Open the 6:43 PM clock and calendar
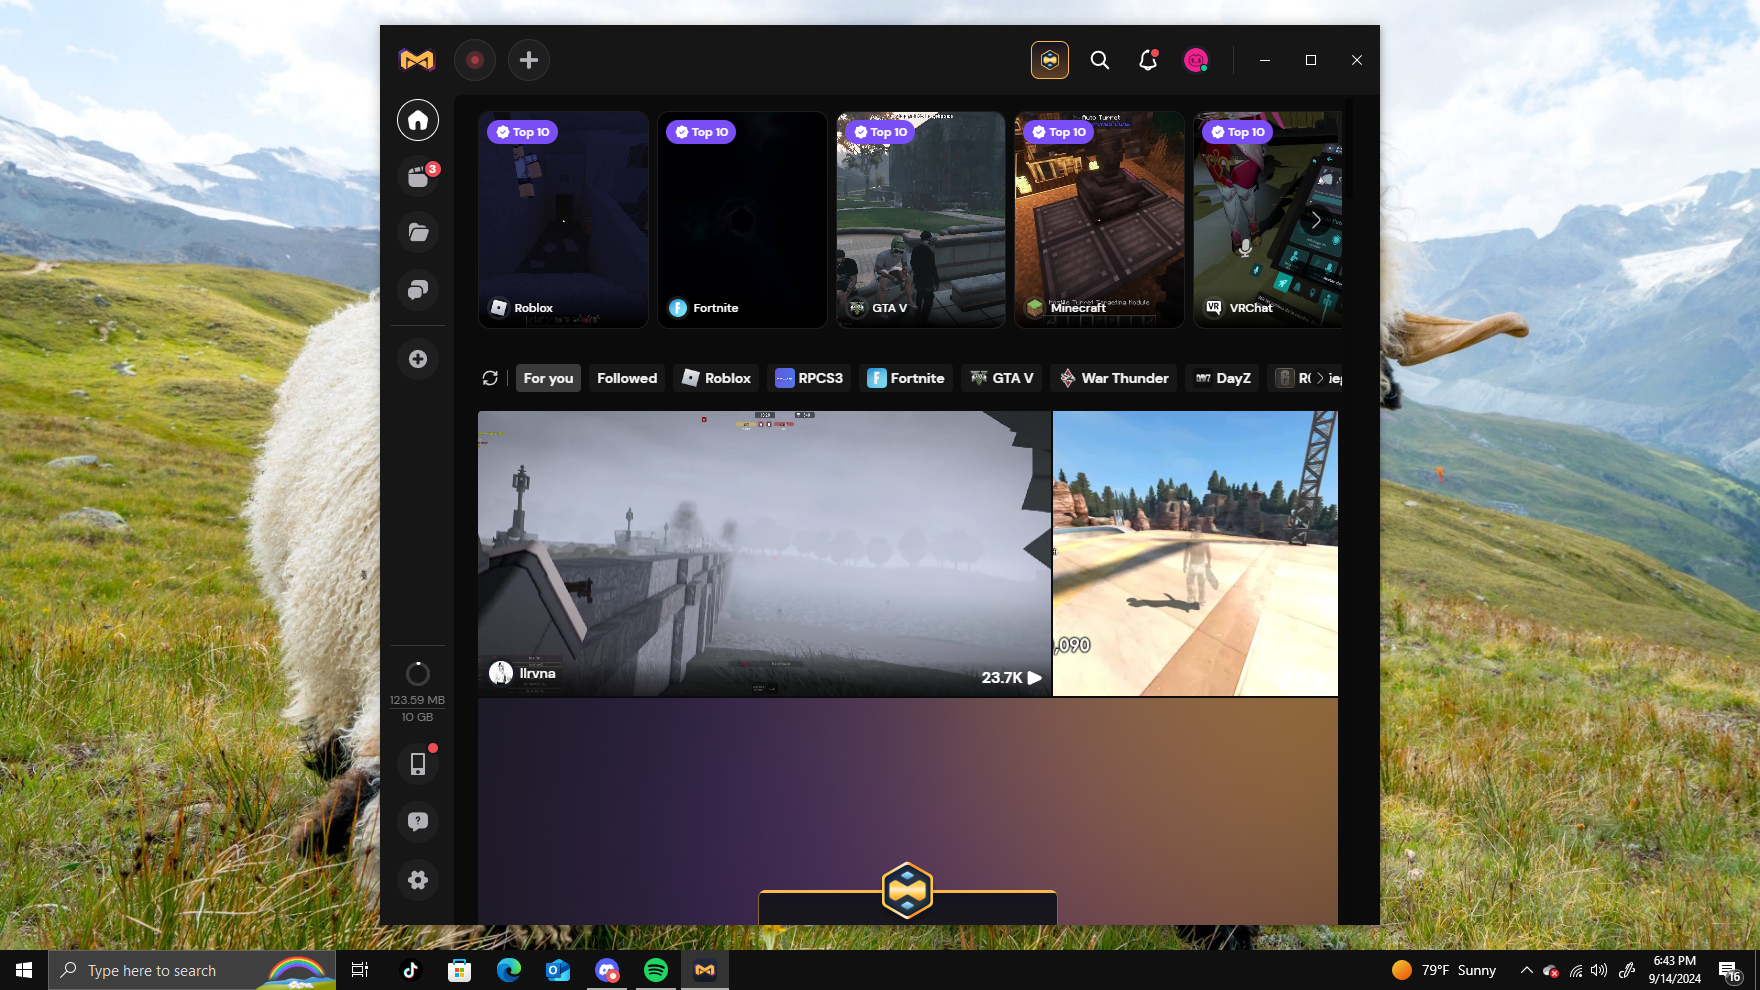Screen dimensions: 1760x990 (1675, 970)
